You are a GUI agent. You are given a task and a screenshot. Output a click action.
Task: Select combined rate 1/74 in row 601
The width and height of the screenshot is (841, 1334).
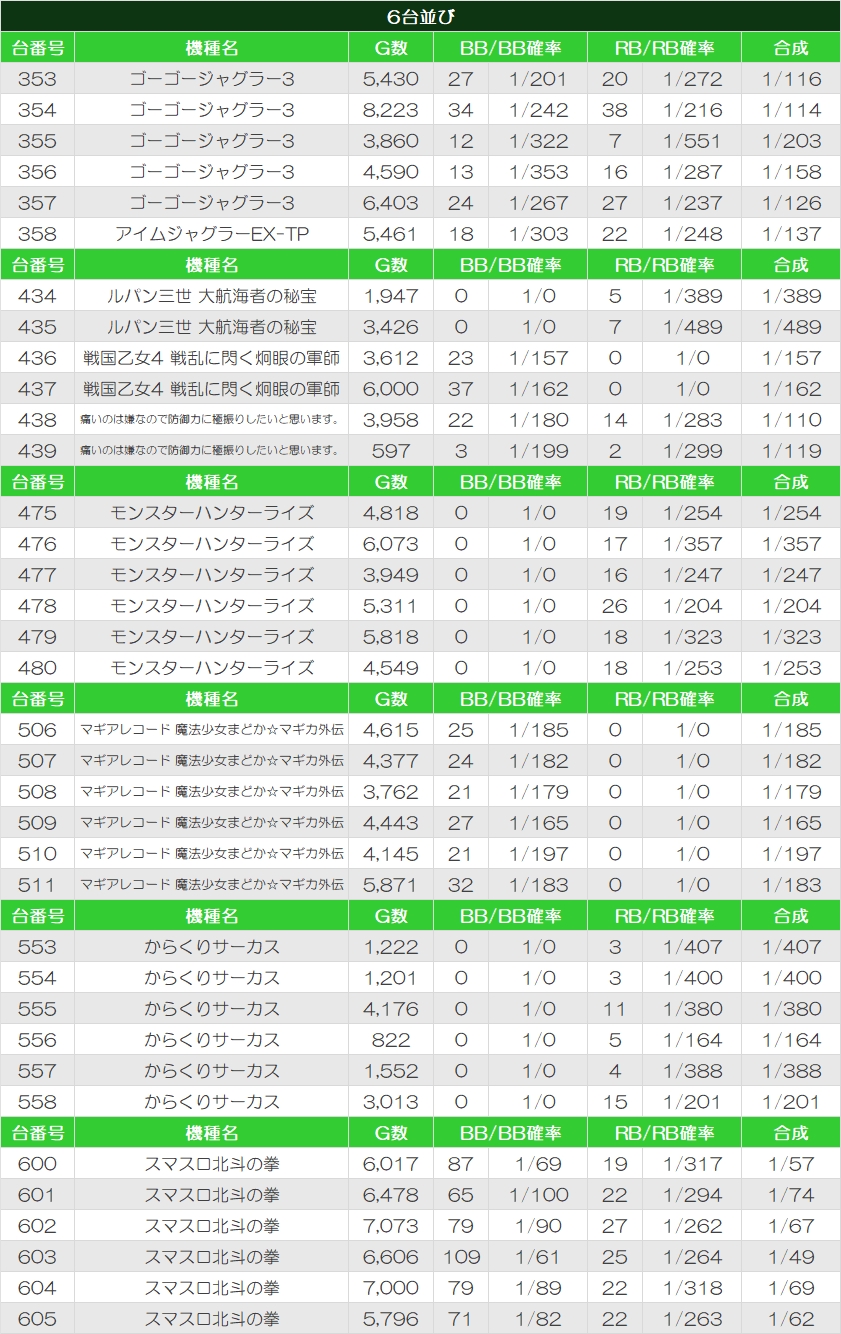coord(790,1195)
